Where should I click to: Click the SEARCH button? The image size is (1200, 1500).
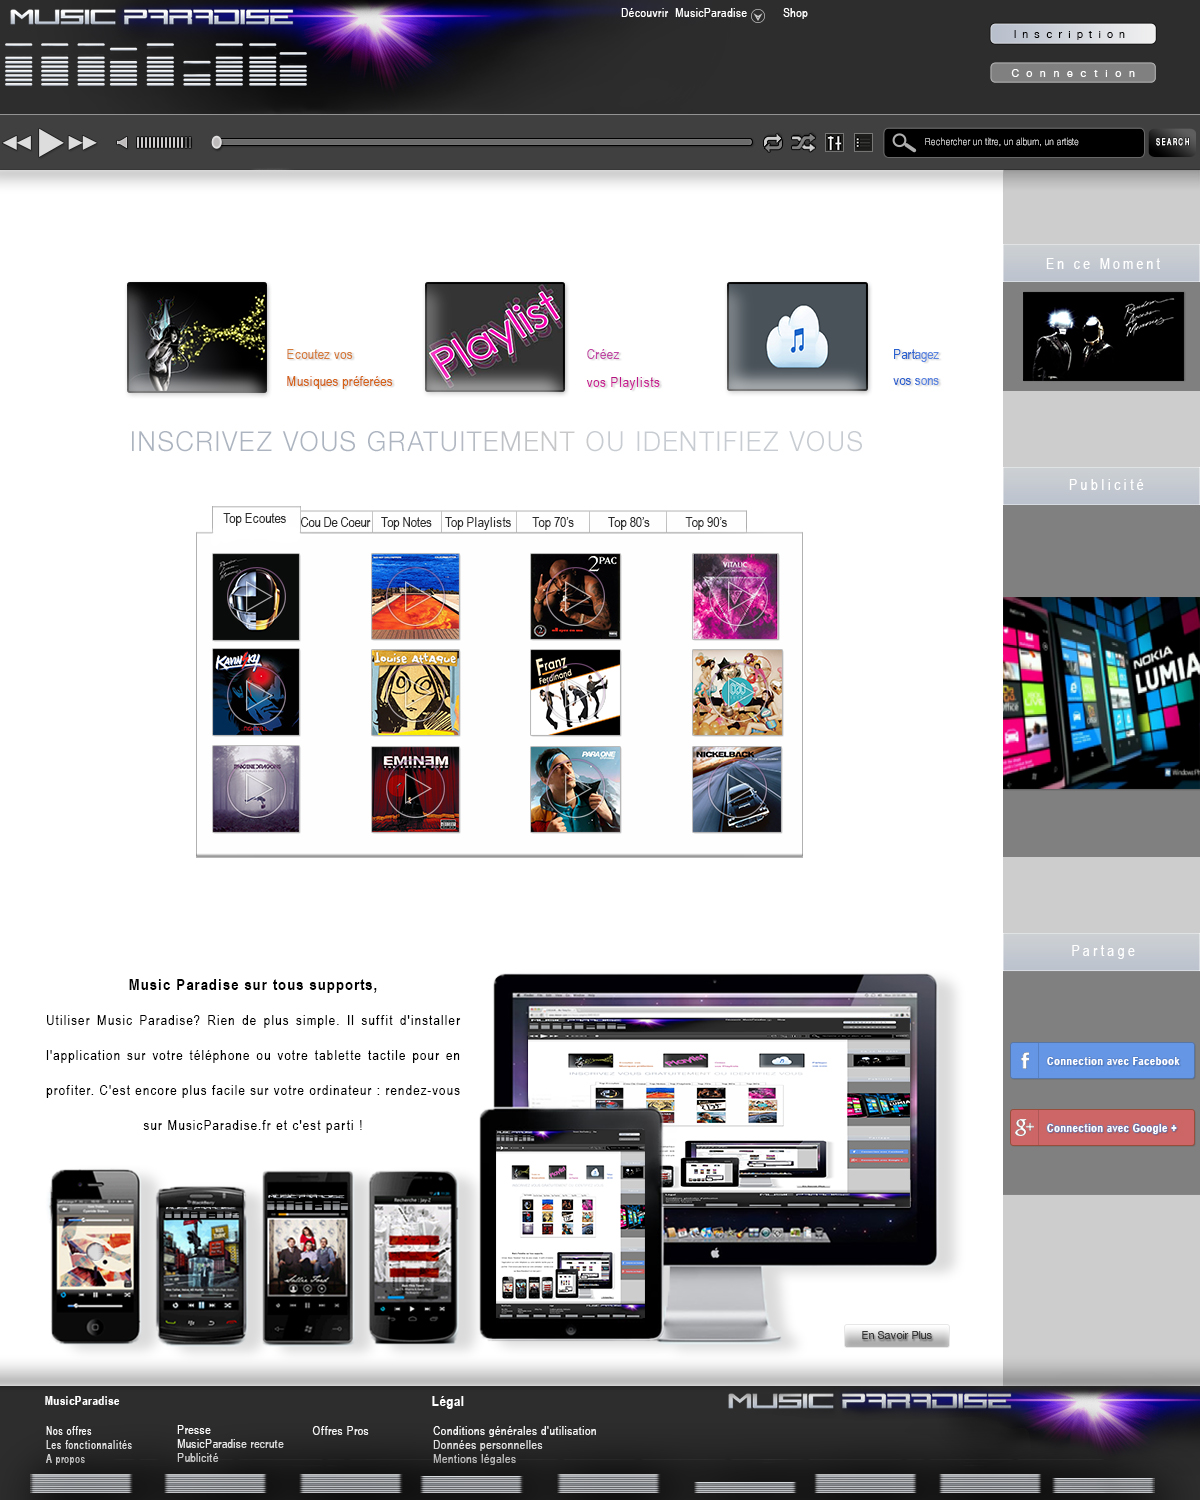(x=1172, y=143)
